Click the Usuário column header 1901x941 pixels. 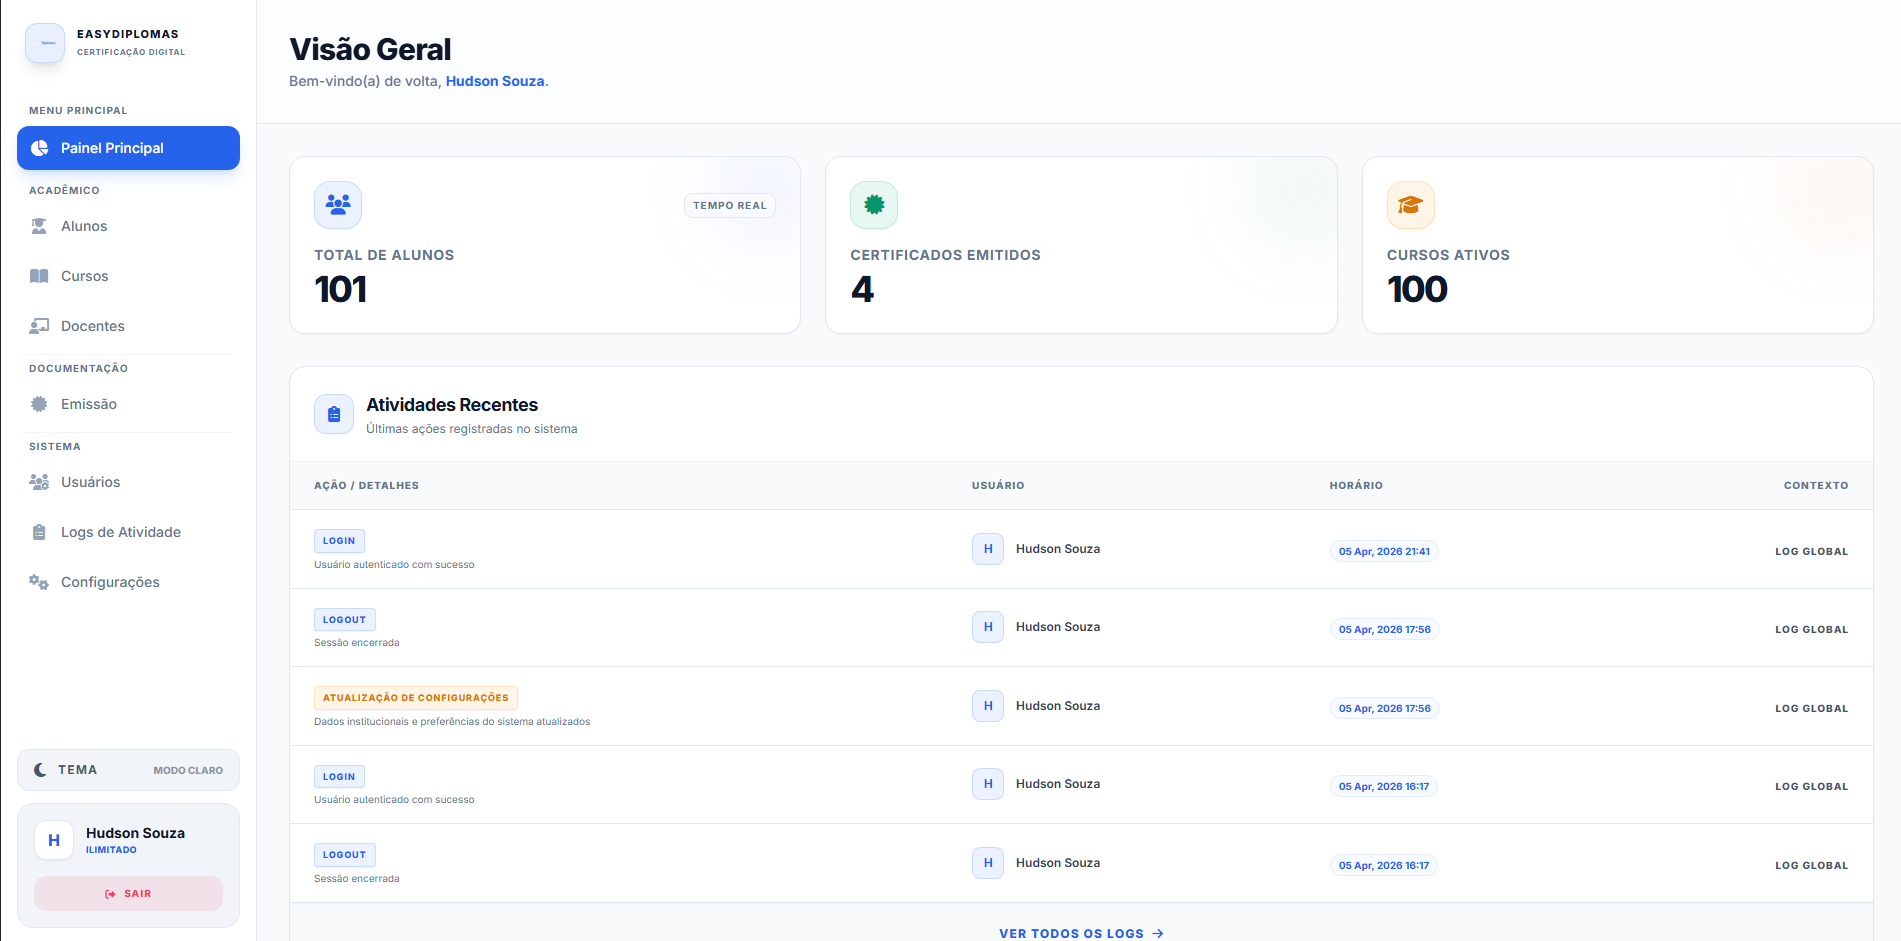(998, 485)
